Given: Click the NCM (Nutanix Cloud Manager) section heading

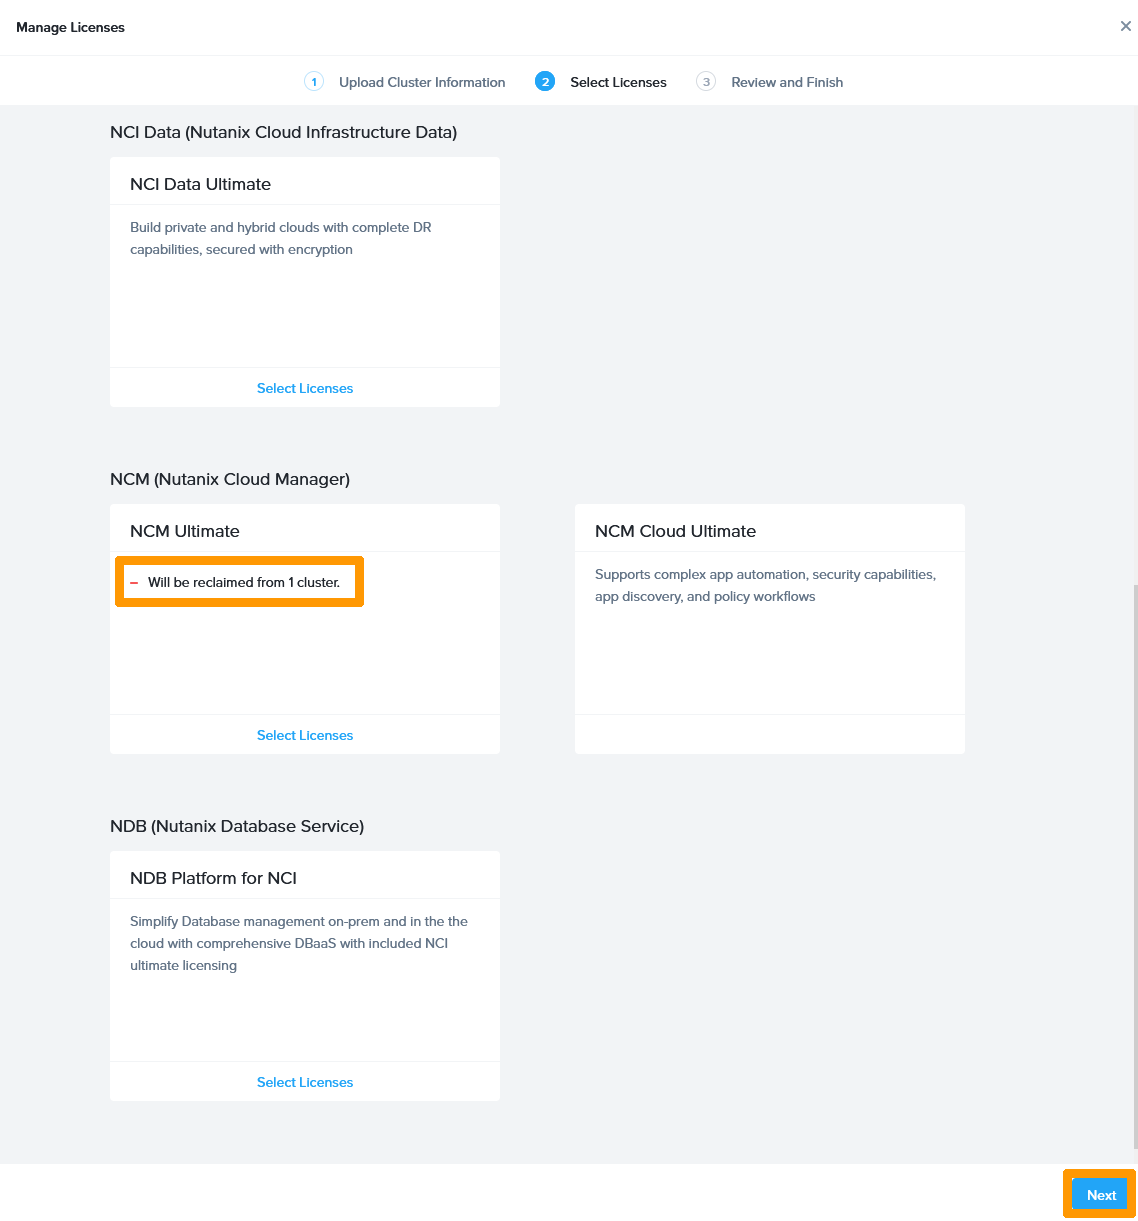Looking at the screenshot, I should click(229, 479).
